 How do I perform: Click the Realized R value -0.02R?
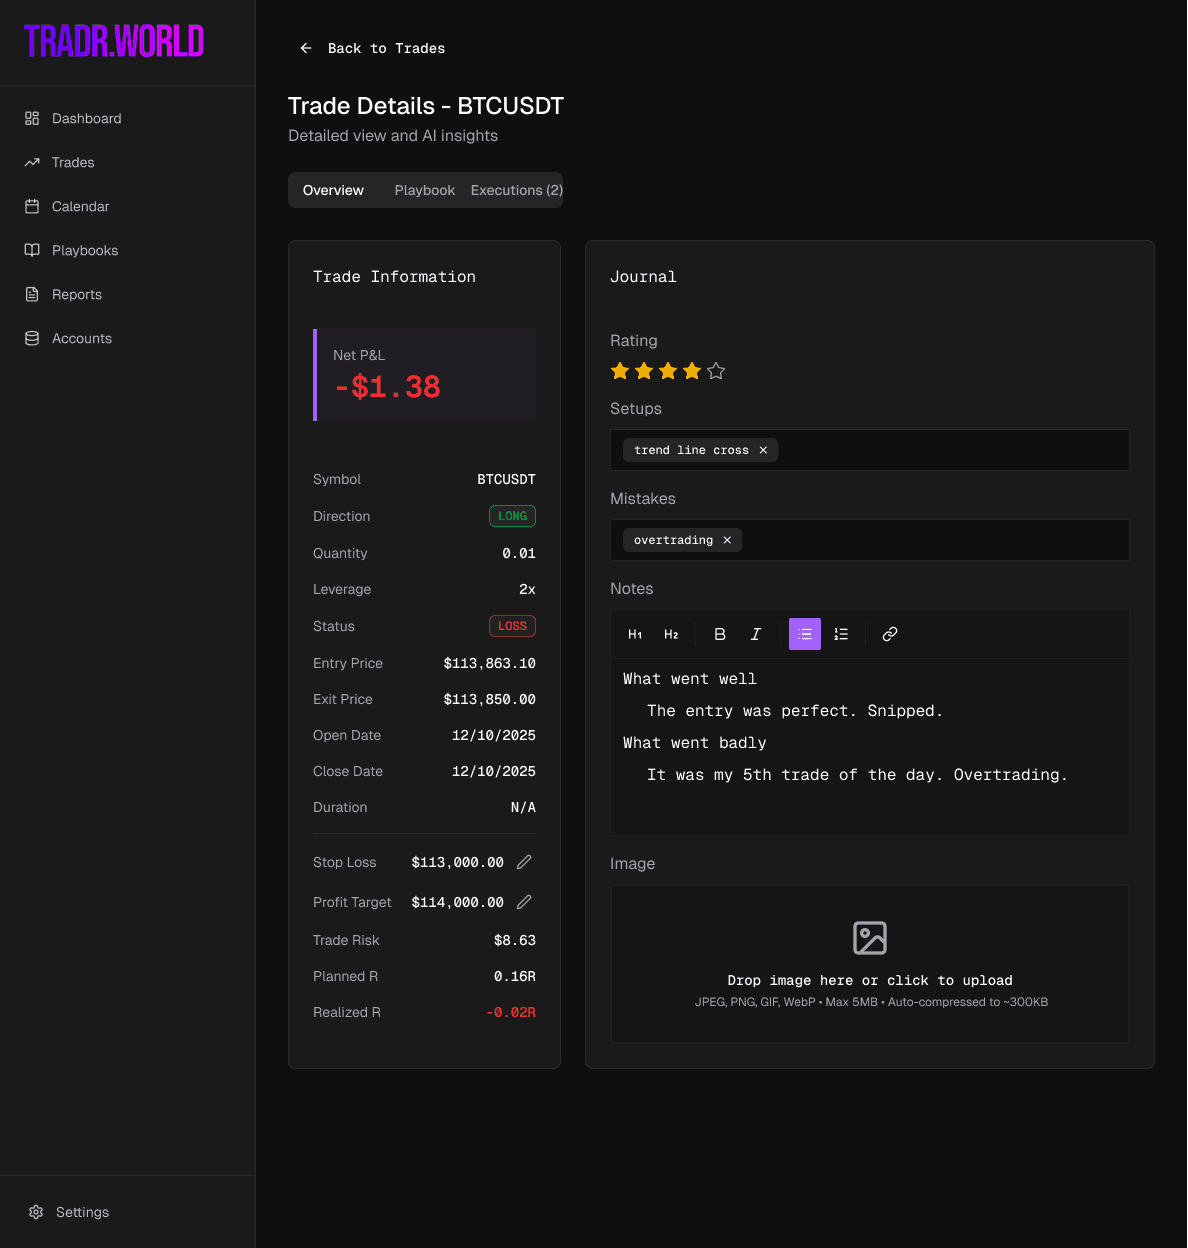pyautogui.click(x=511, y=1012)
